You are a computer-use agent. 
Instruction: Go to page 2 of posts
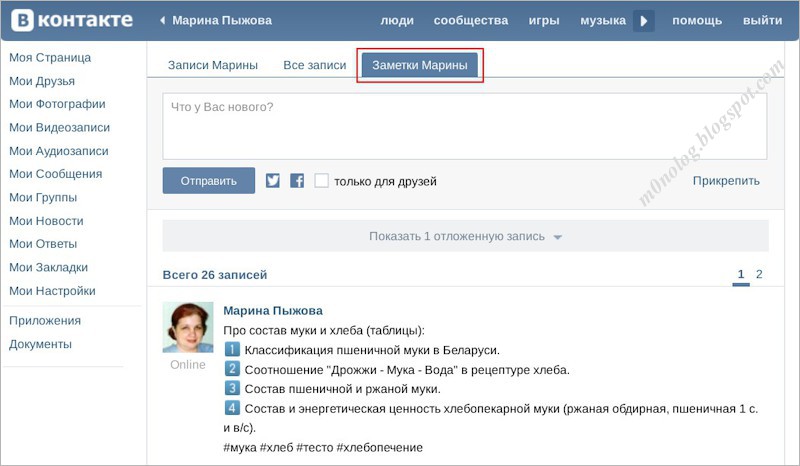(x=759, y=274)
